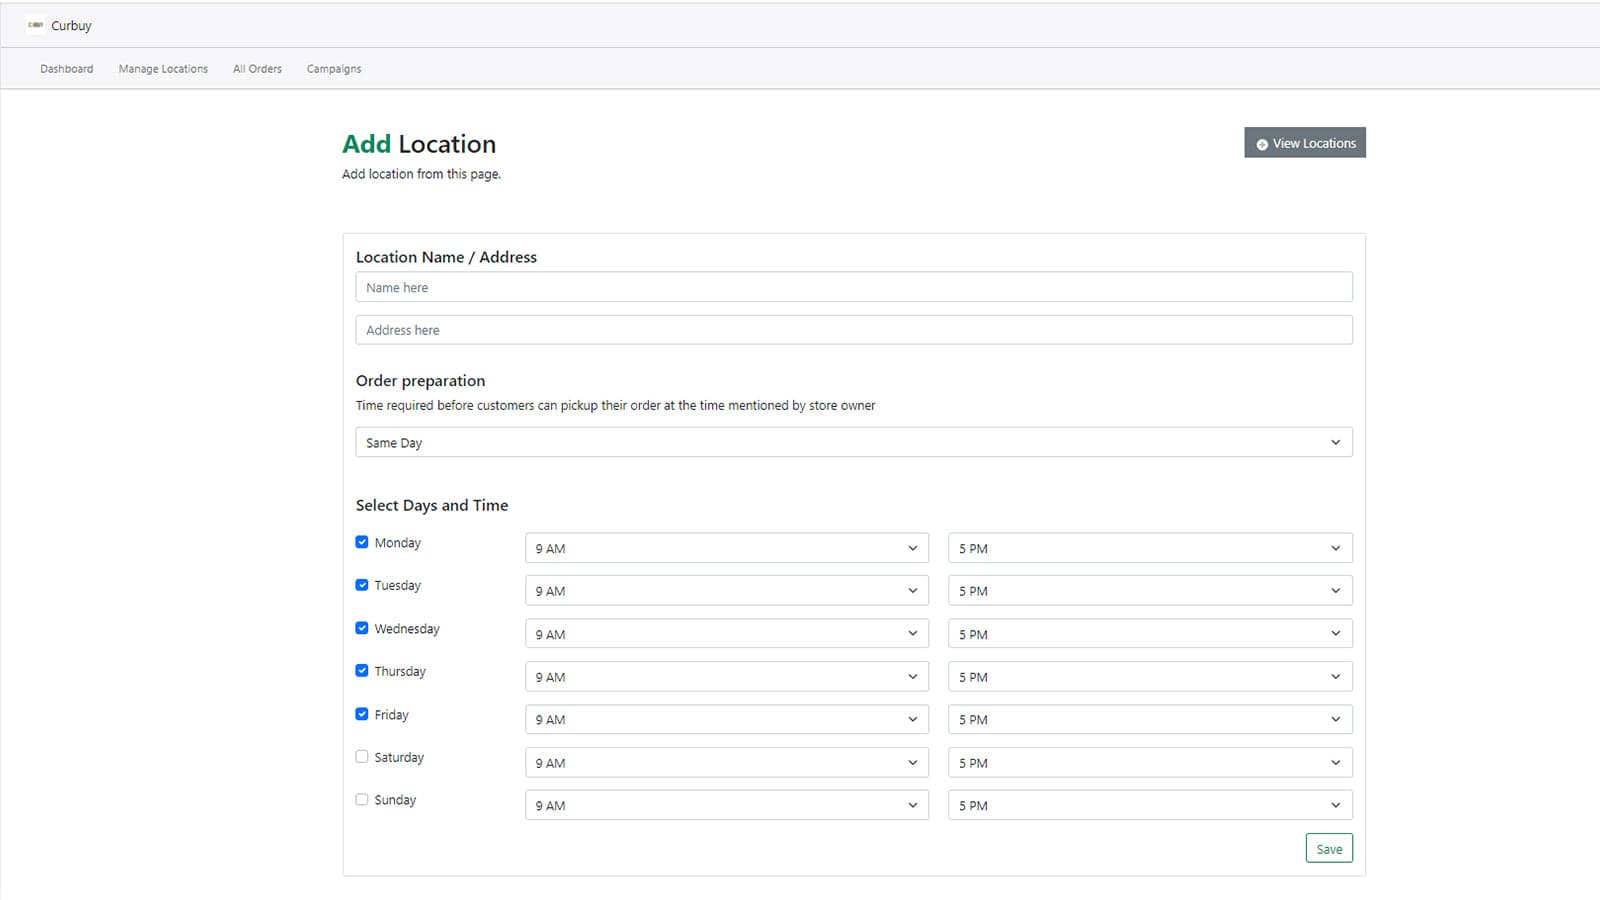Click the plus icon on View Locations button
1600x900 pixels.
tap(1262, 143)
